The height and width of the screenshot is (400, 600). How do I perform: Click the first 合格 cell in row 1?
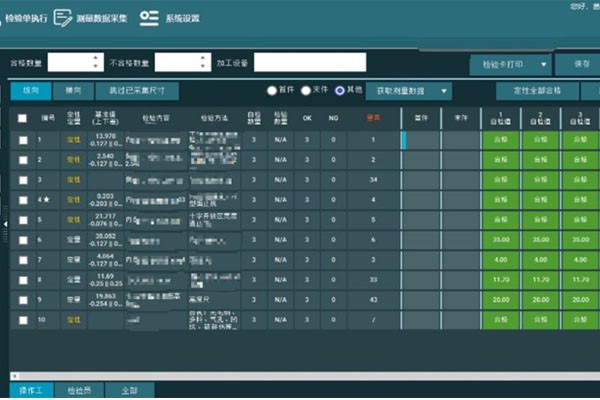point(501,140)
